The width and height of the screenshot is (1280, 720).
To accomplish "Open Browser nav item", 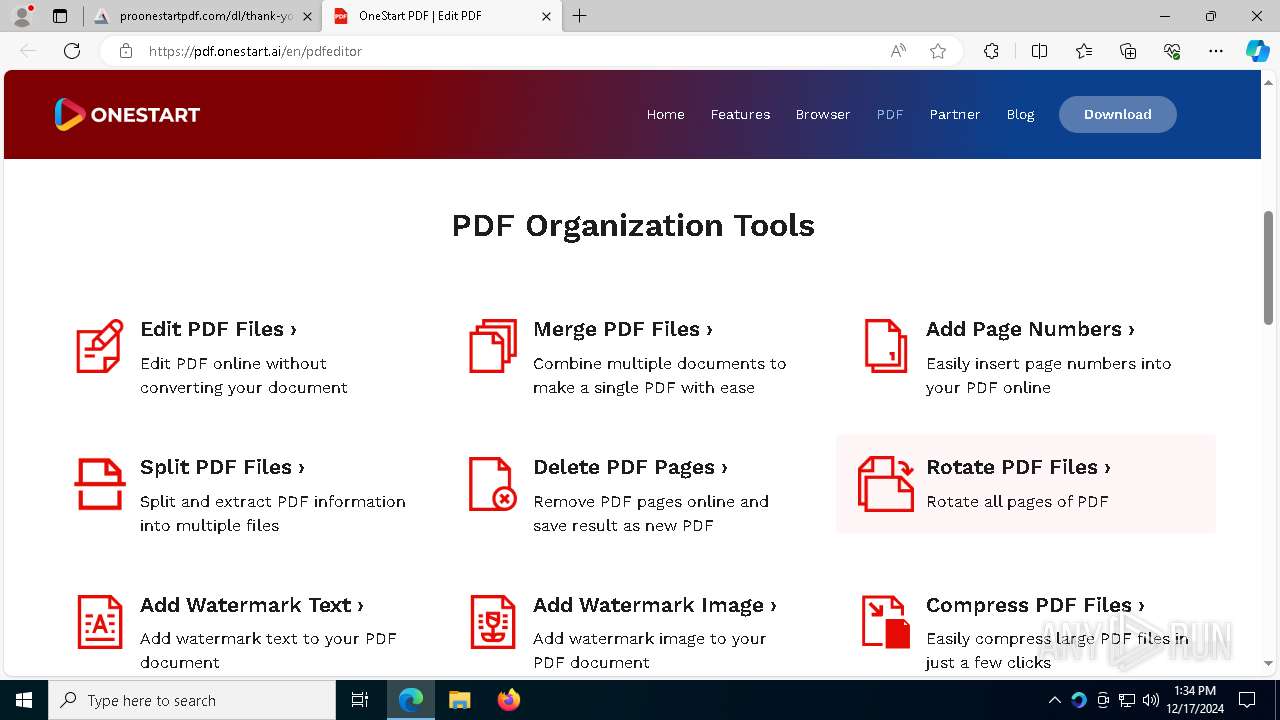I will [823, 114].
